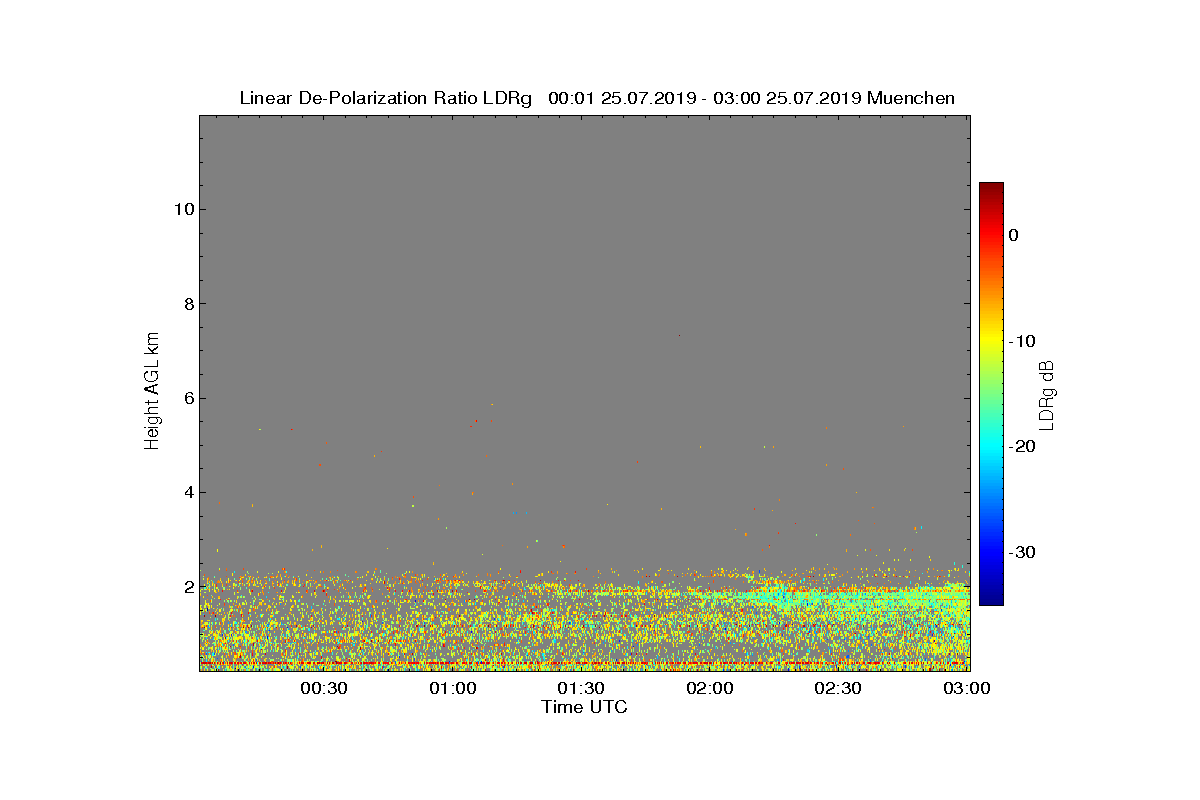1200x800 pixels.
Task: Click the 03:00 time tick label
Action: click(x=967, y=688)
